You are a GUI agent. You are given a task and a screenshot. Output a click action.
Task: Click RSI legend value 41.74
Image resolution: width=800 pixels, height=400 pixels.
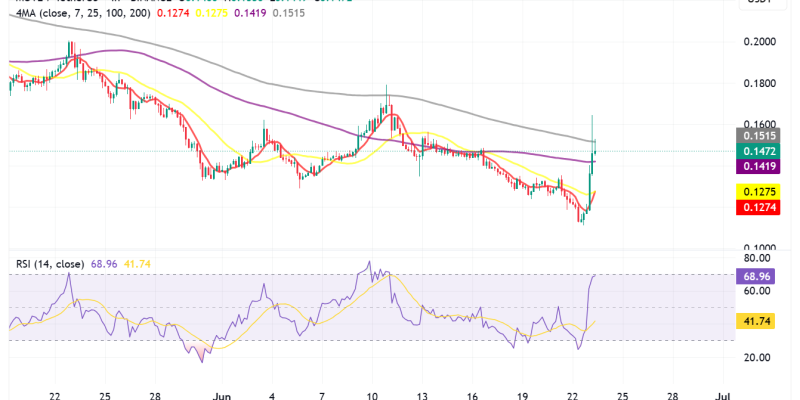137,264
